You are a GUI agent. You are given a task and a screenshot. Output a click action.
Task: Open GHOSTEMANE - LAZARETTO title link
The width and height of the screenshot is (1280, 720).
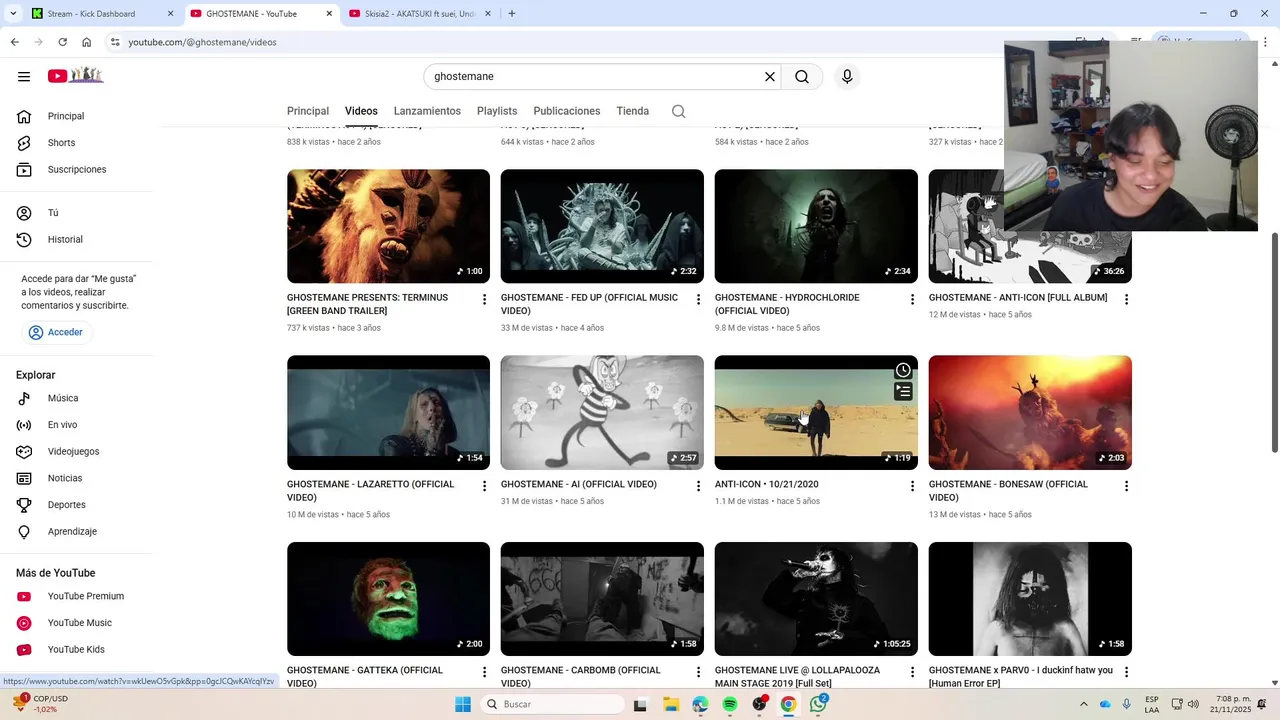click(x=370, y=491)
